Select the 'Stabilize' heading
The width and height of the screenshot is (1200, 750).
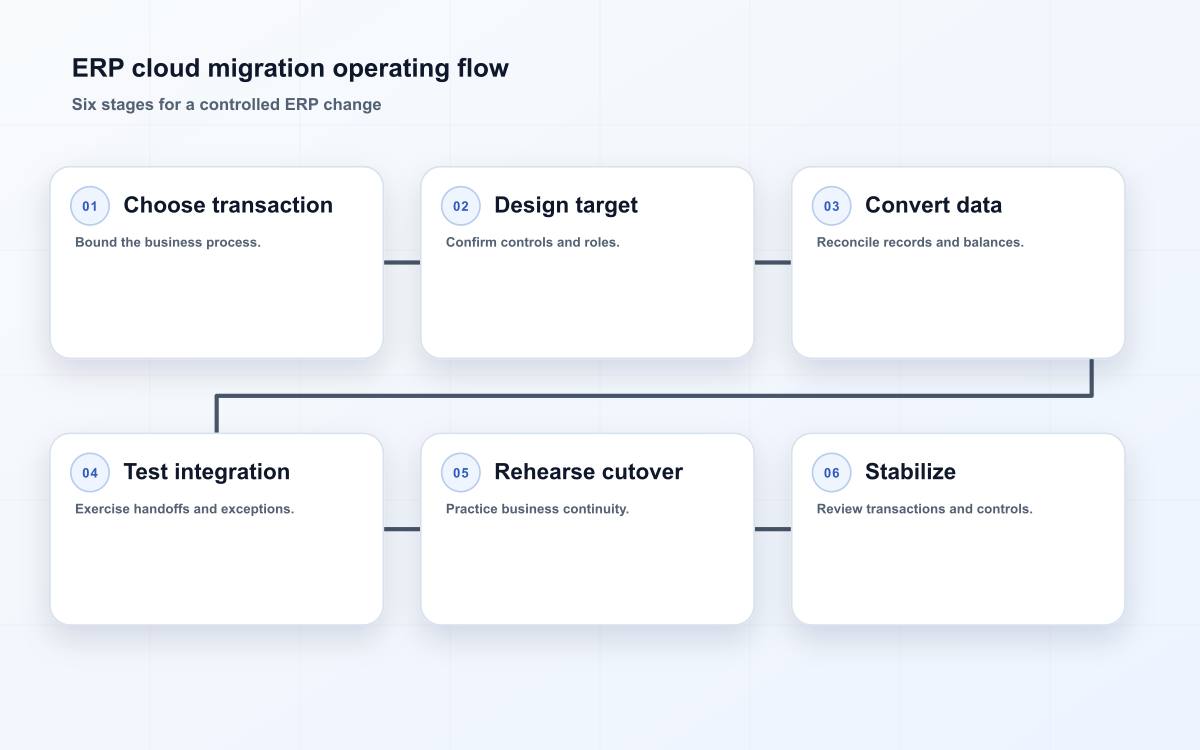910,472
